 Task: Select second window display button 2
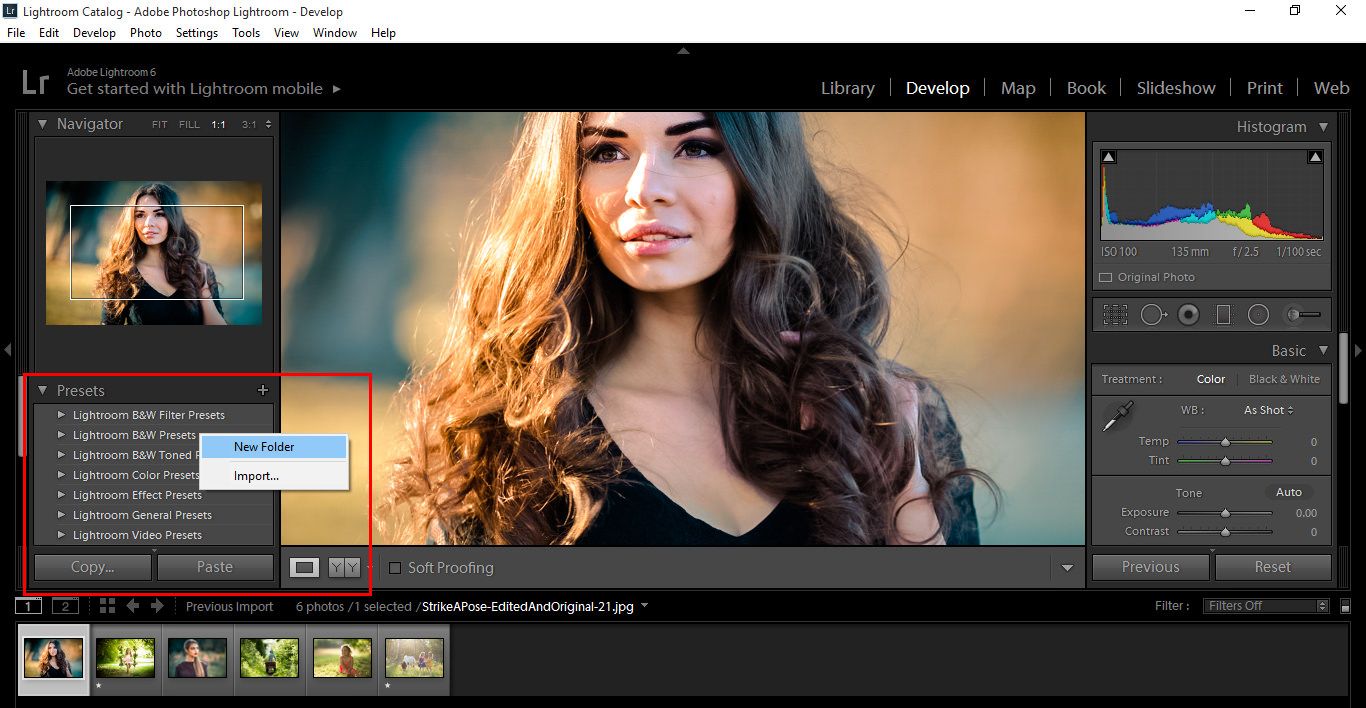(65, 606)
